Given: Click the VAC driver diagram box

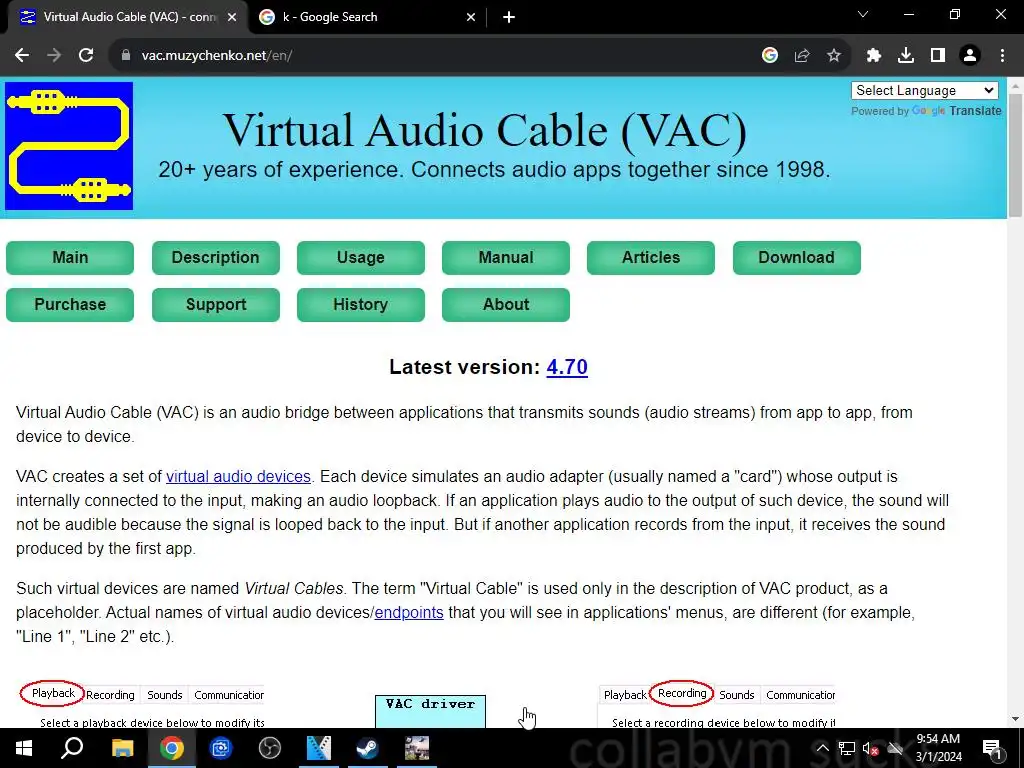Looking at the screenshot, I should 430,711.
